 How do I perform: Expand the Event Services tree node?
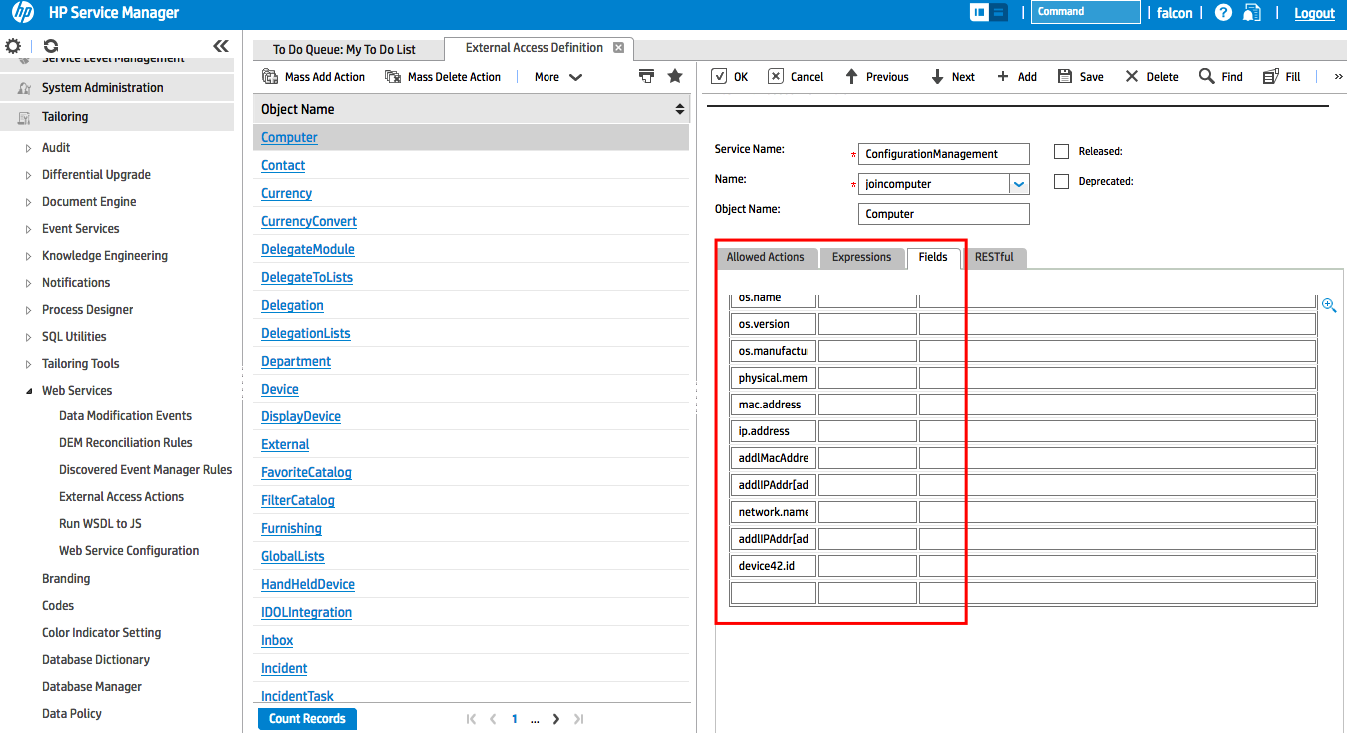pos(28,229)
